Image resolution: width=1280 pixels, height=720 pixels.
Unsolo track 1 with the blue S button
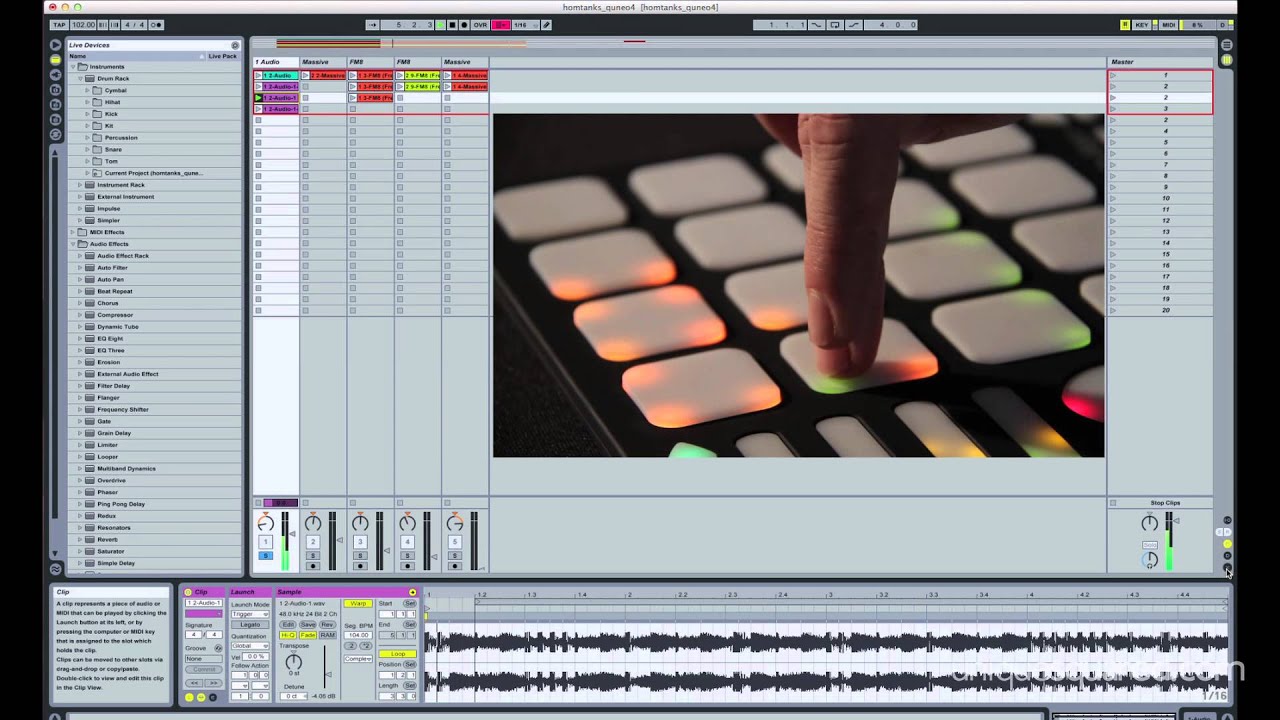pyautogui.click(x=266, y=556)
